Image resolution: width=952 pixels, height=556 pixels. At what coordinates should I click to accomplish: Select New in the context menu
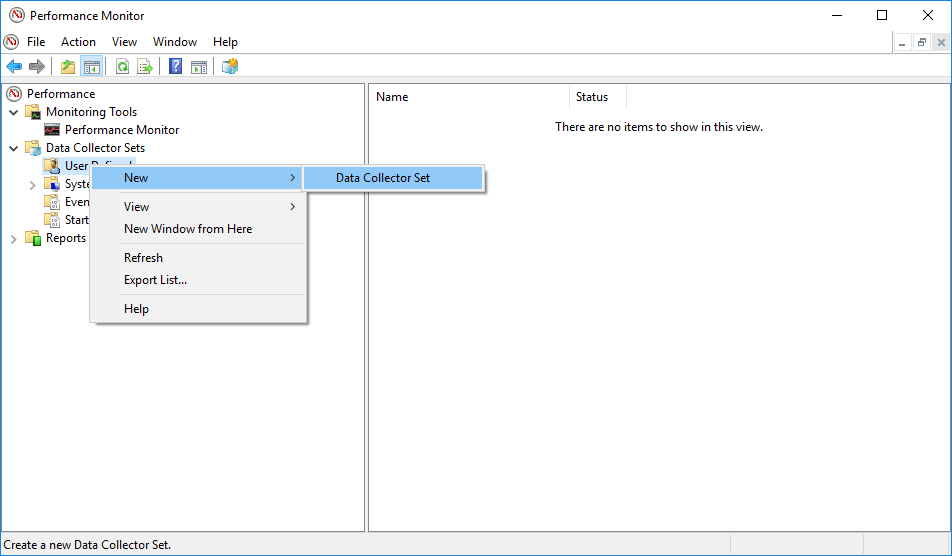(x=198, y=178)
